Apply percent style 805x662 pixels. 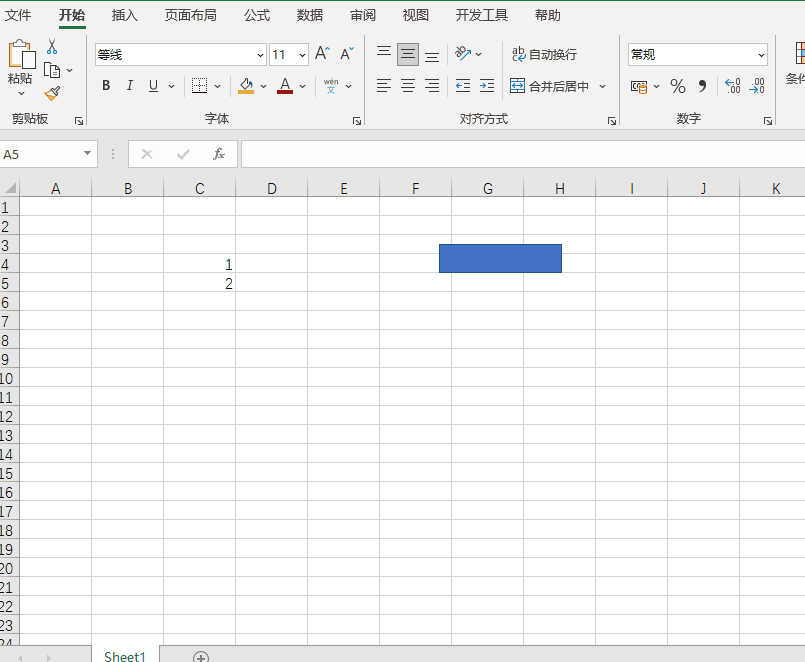click(x=678, y=86)
